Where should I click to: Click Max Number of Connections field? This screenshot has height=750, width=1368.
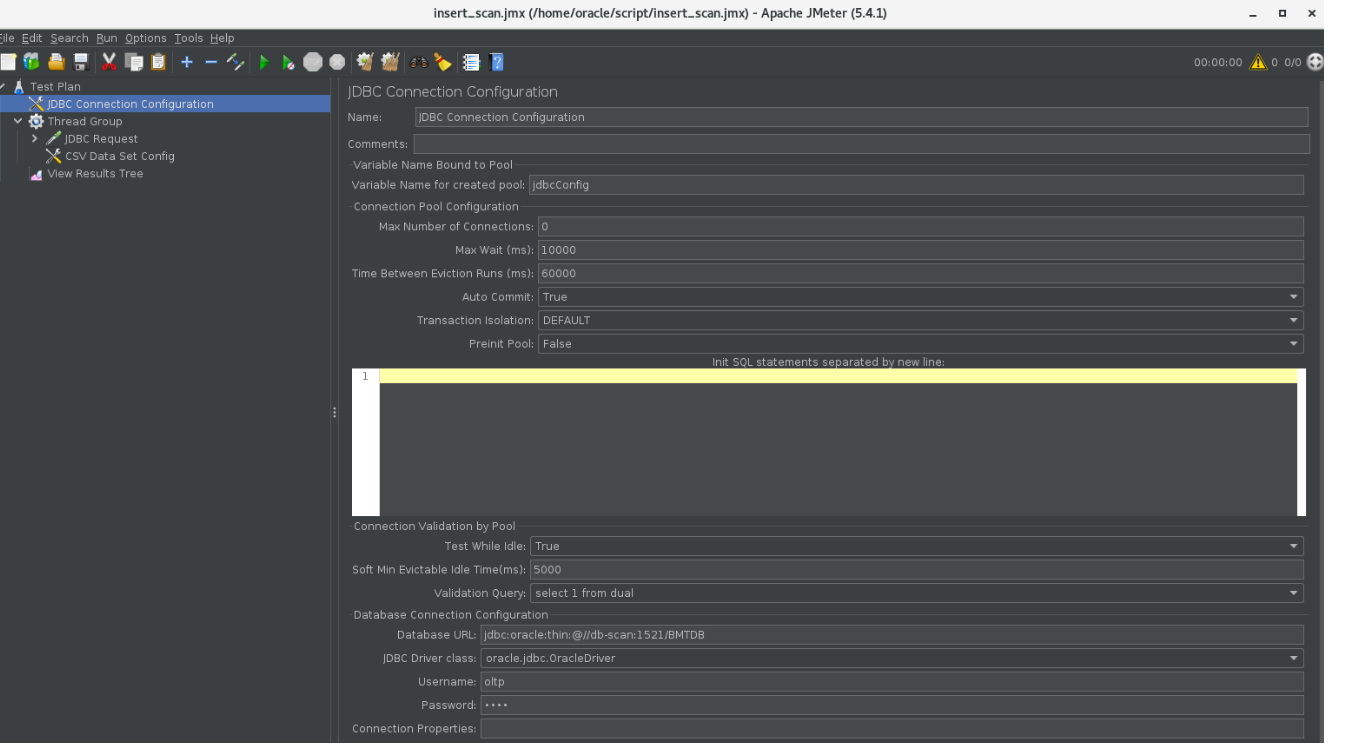[x=921, y=227]
